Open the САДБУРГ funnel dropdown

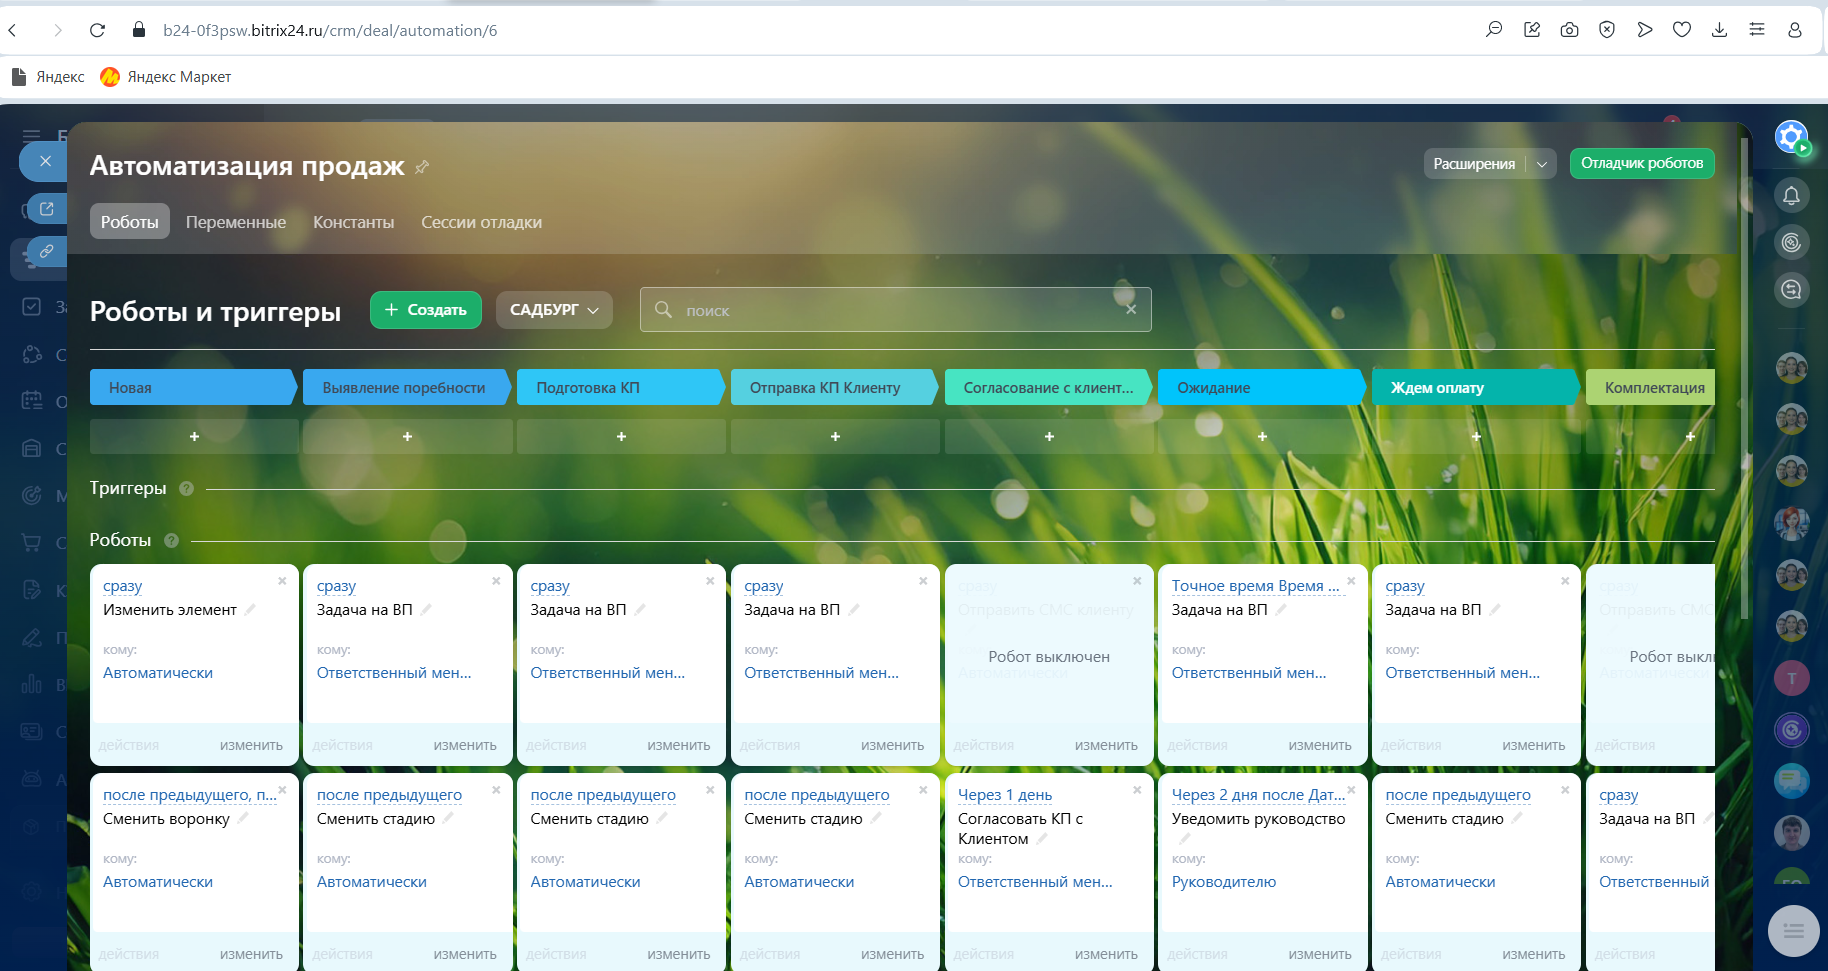pyautogui.click(x=554, y=310)
